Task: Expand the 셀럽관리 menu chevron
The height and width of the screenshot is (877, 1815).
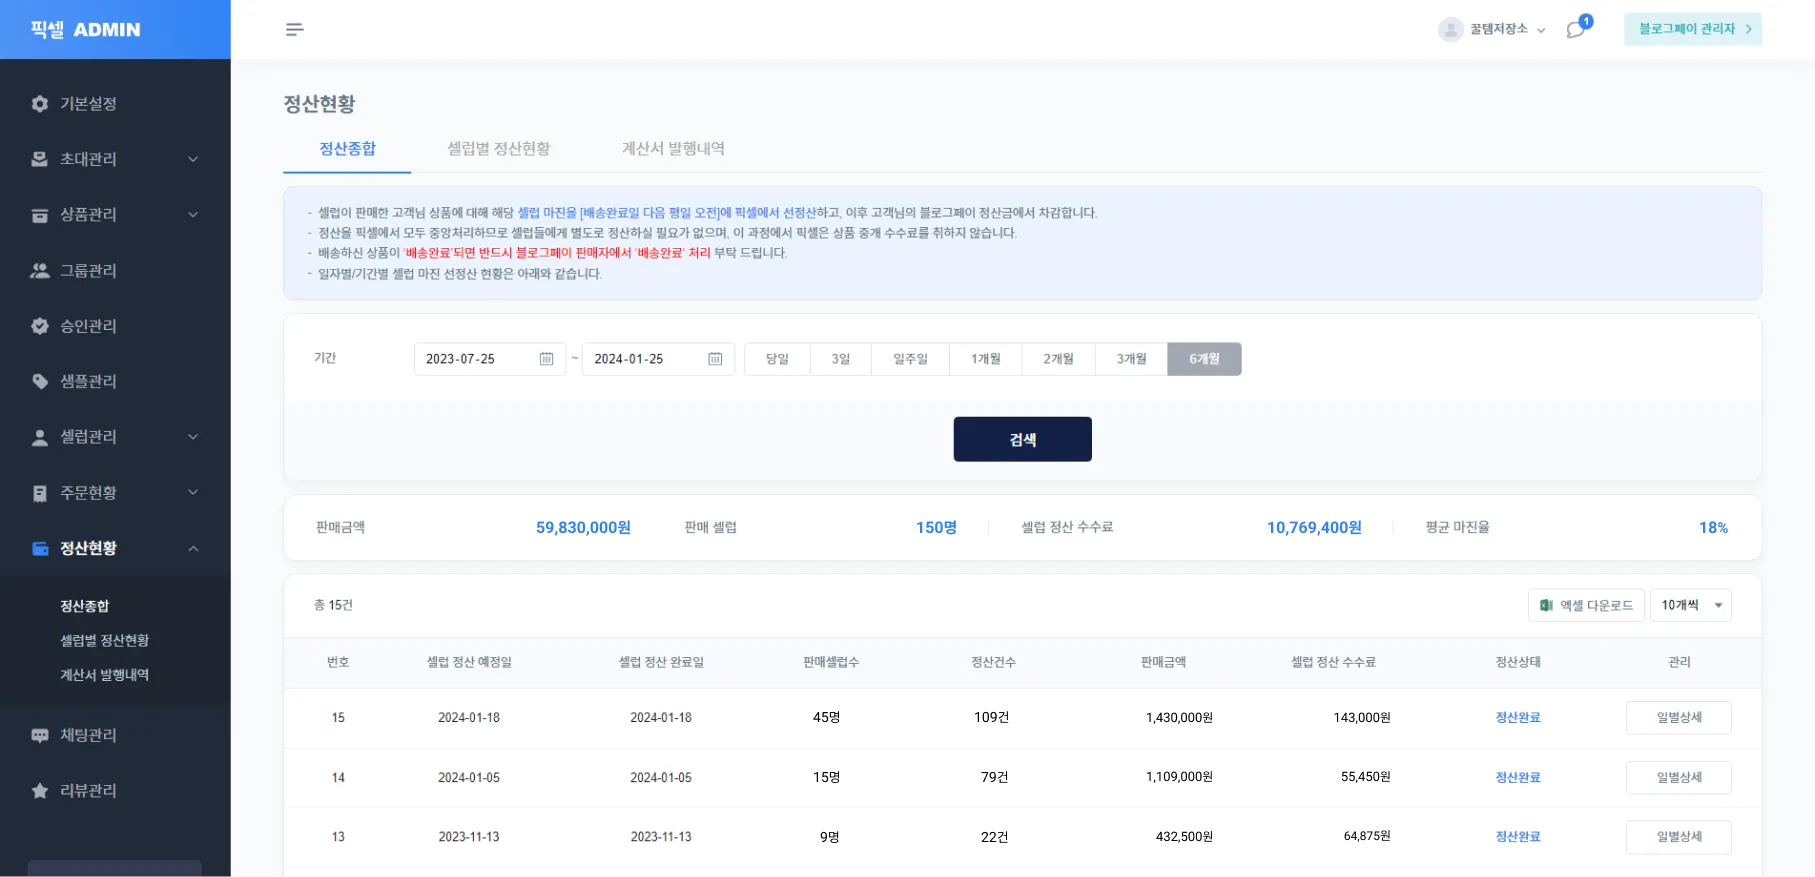Action: click(193, 437)
